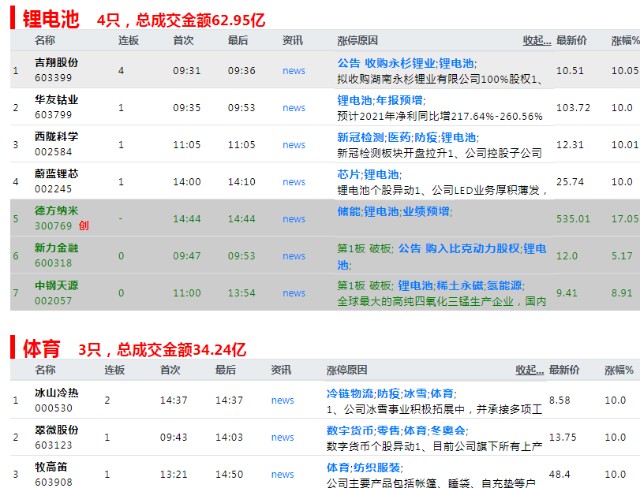
Task: Open 冬奥会 tag for 翠微股份
Action: [x=448, y=430]
